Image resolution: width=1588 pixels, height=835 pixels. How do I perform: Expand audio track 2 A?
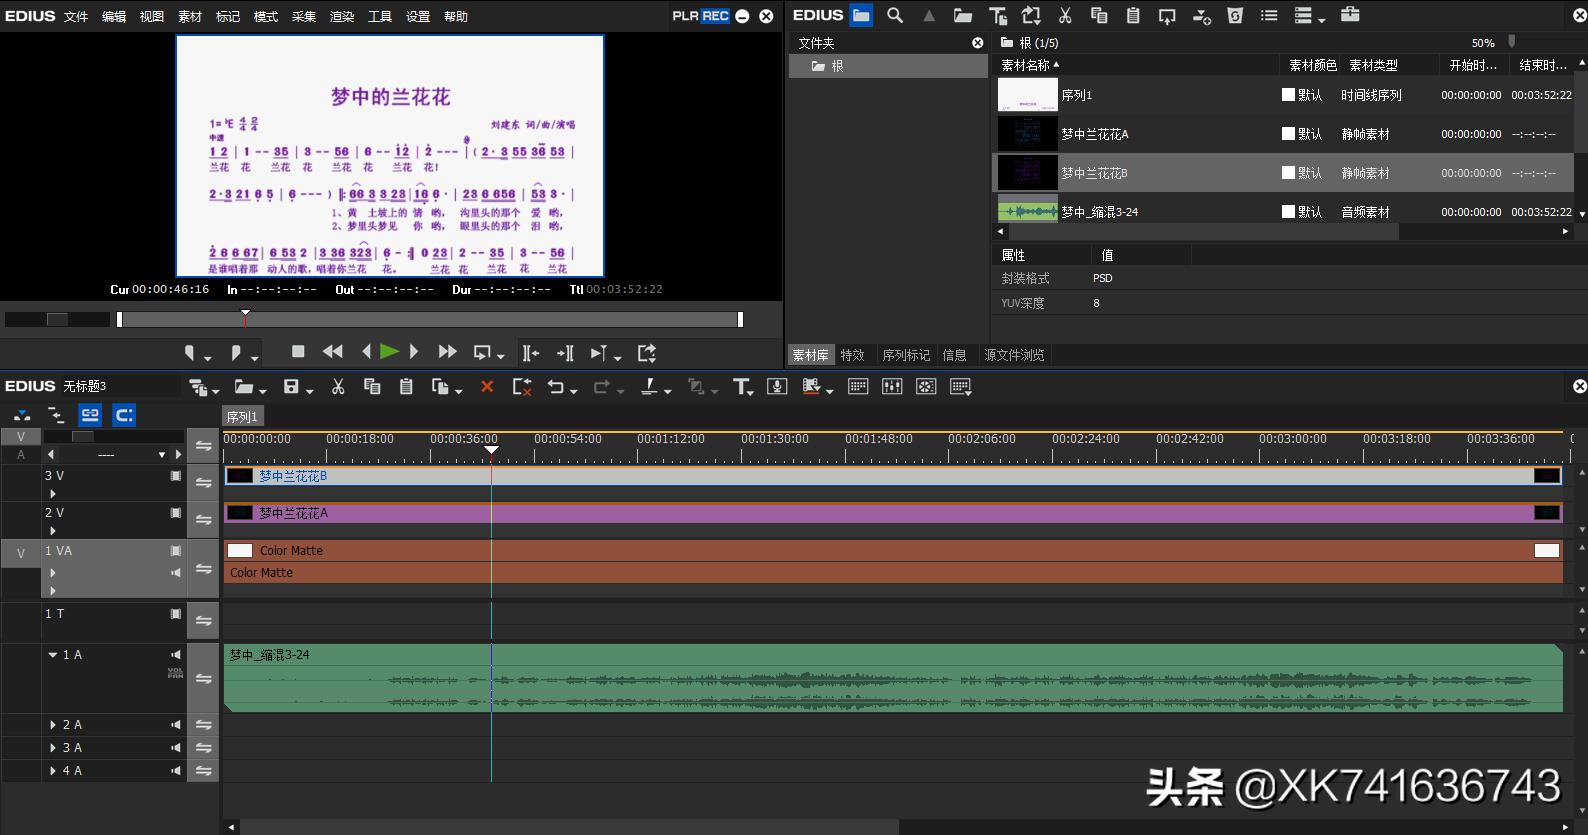coord(53,725)
